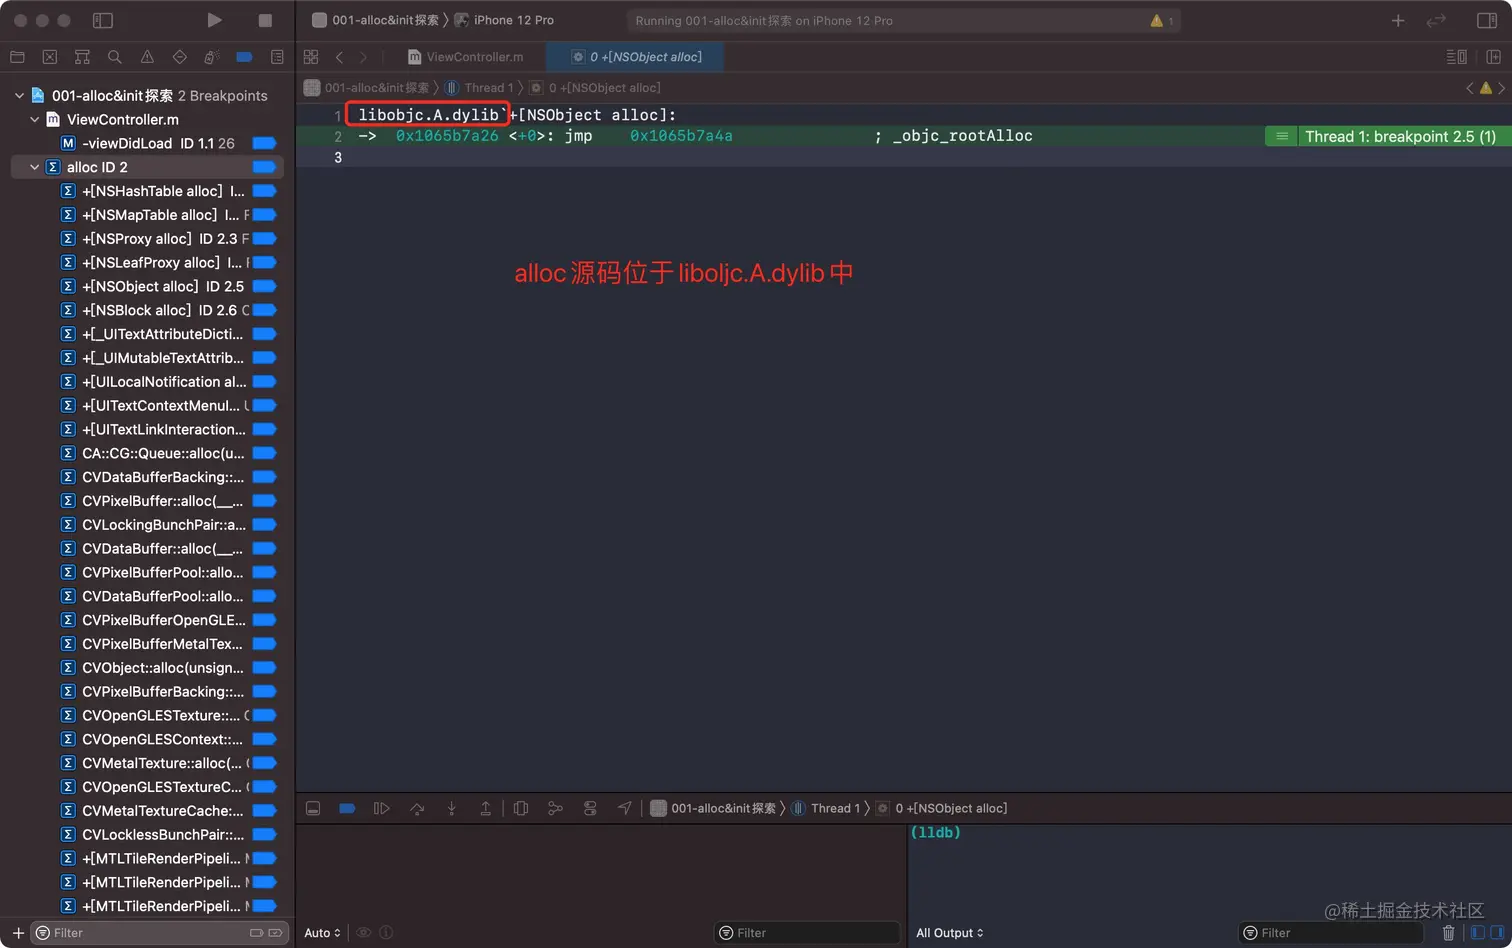Collapse the ViewController.m breakpoint group
This screenshot has width=1512, height=948.
(x=35, y=119)
